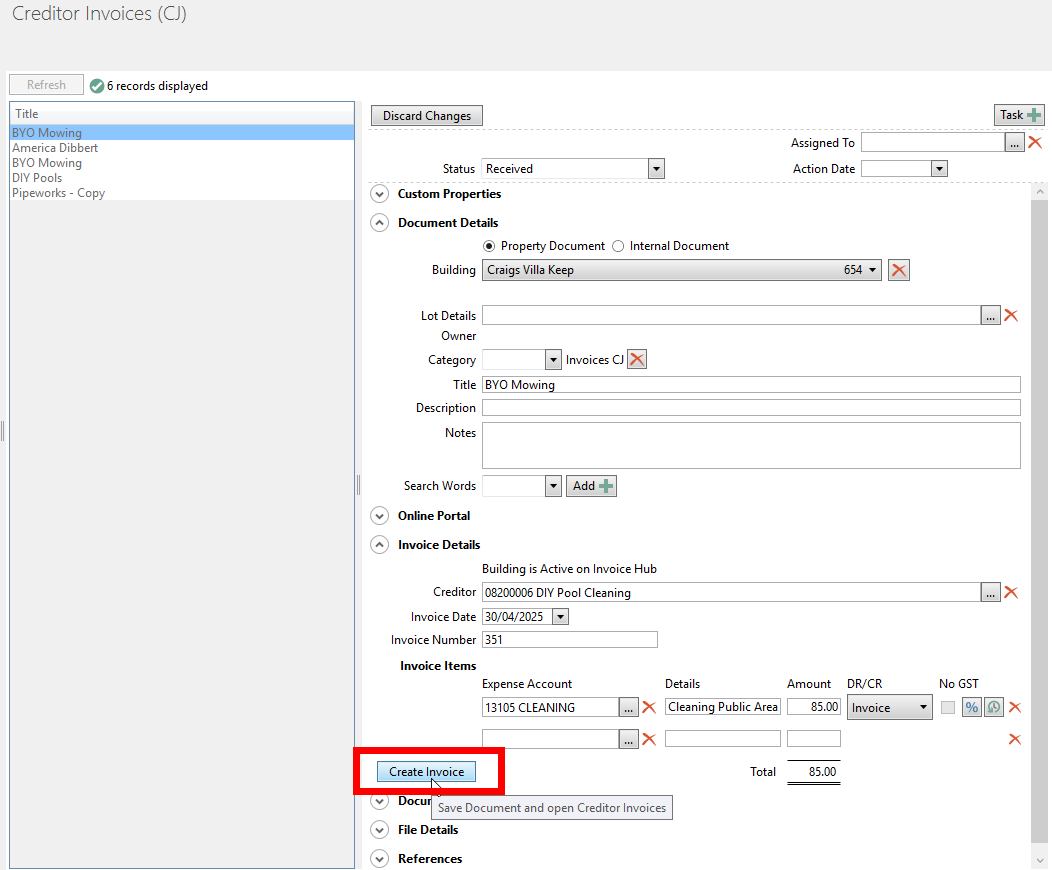Click into the Invoice Number field
The width and height of the screenshot is (1052, 870).
[569, 640]
